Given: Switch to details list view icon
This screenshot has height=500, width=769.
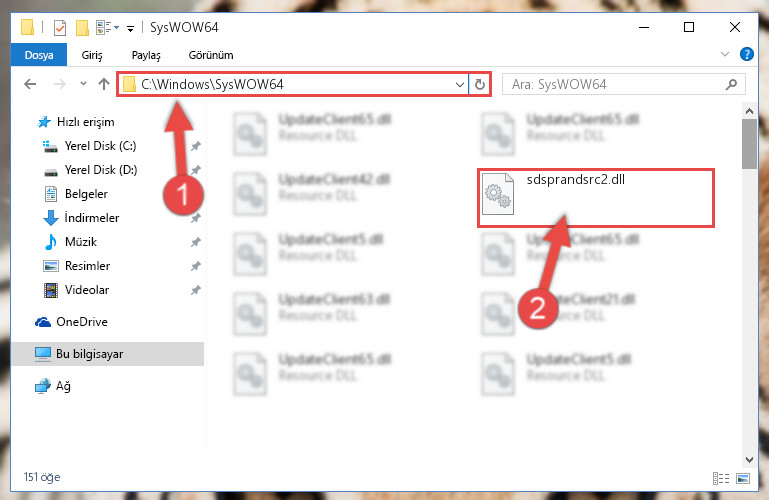Looking at the screenshot, I should coord(720,478).
